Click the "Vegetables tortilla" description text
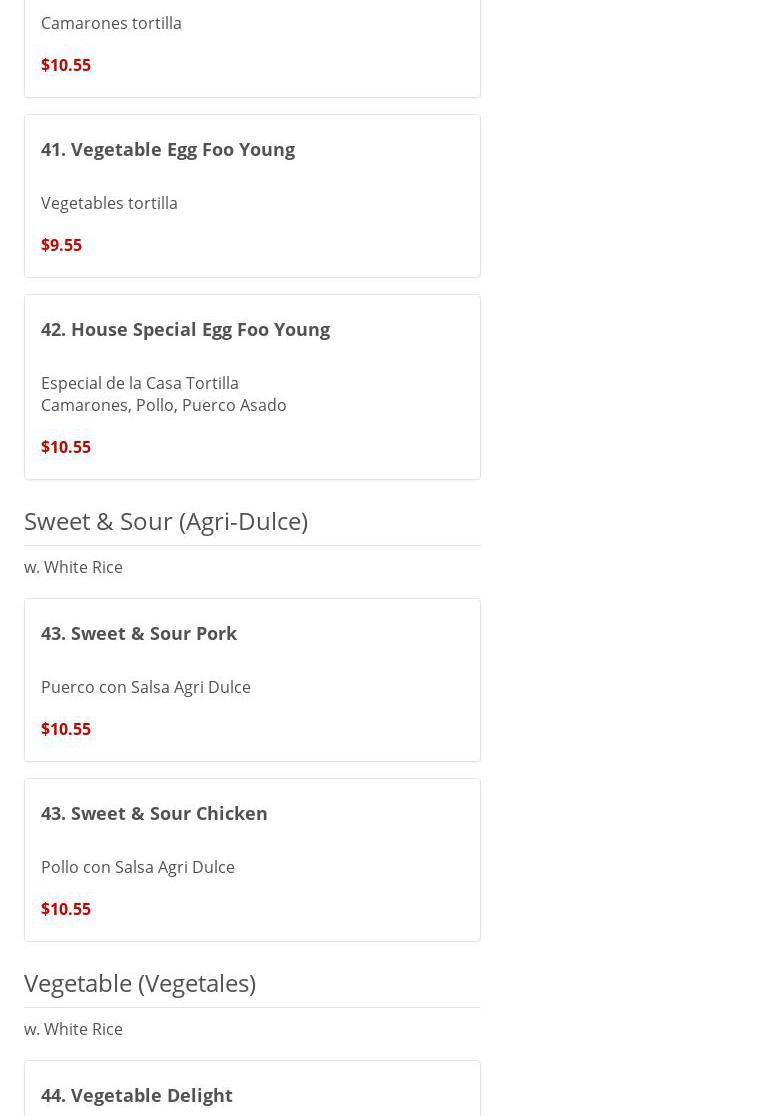Viewport: 770px width, 1116px height. [109, 203]
